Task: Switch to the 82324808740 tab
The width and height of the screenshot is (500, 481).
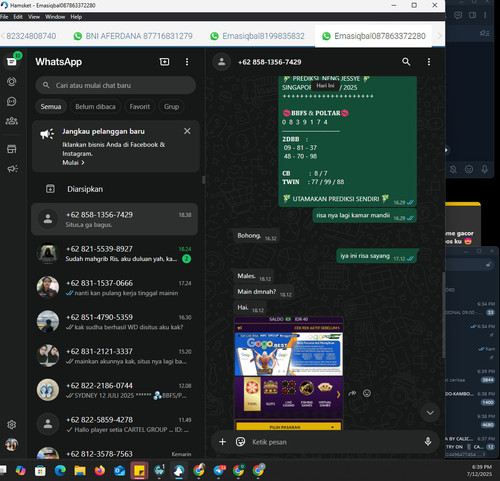Action: 31,36
